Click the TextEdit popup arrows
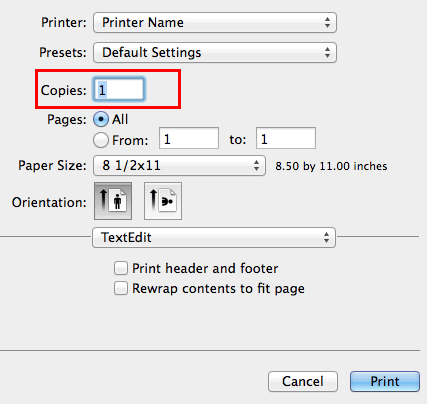 click(x=326, y=238)
